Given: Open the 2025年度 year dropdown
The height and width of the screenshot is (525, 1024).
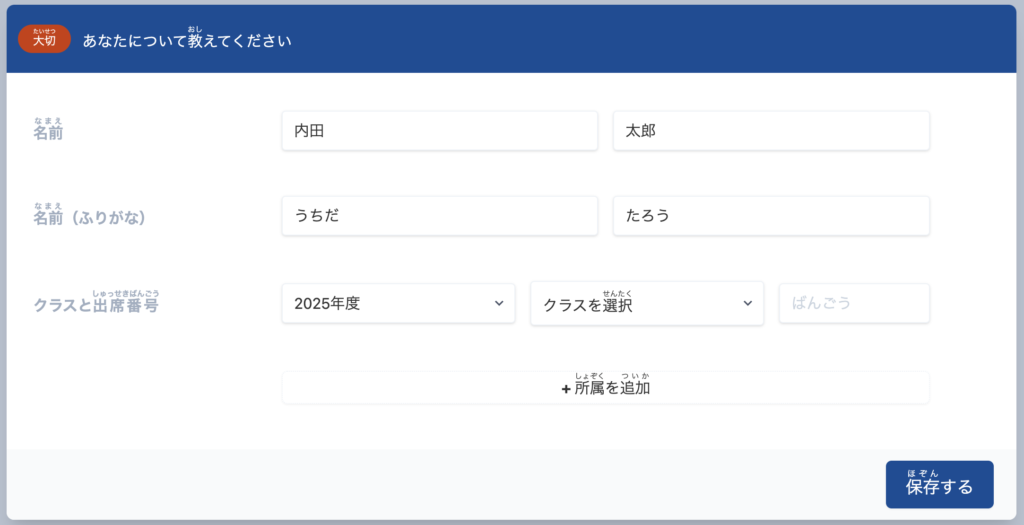Looking at the screenshot, I should coord(398,304).
